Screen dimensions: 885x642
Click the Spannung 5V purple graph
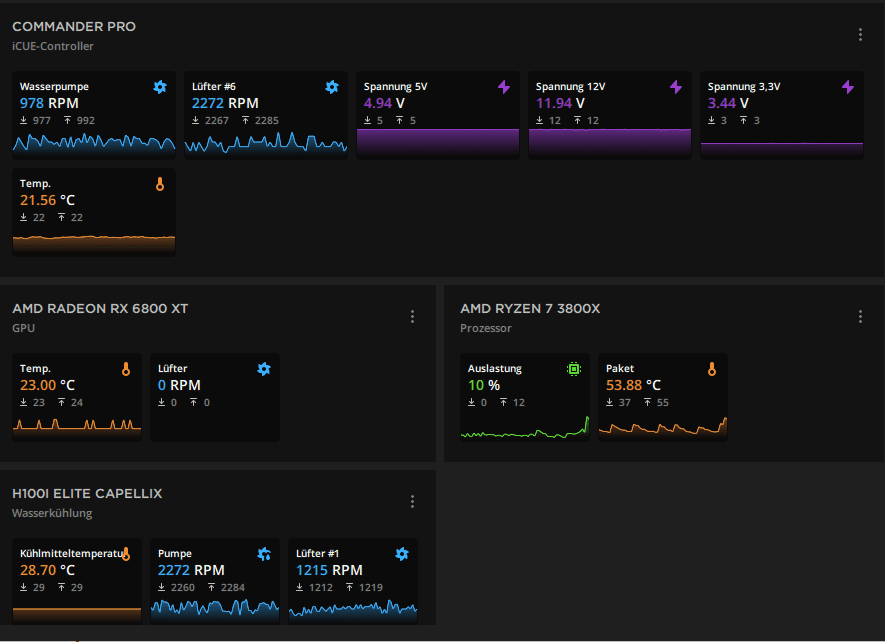(x=438, y=142)
